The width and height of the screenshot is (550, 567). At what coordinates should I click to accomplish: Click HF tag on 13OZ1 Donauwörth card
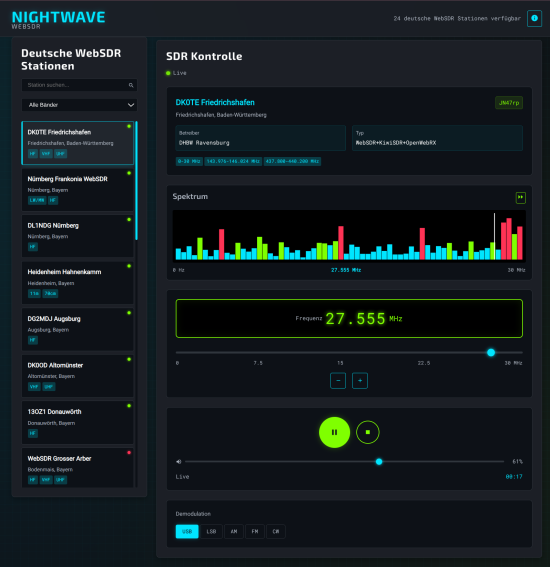coord(33,434)
